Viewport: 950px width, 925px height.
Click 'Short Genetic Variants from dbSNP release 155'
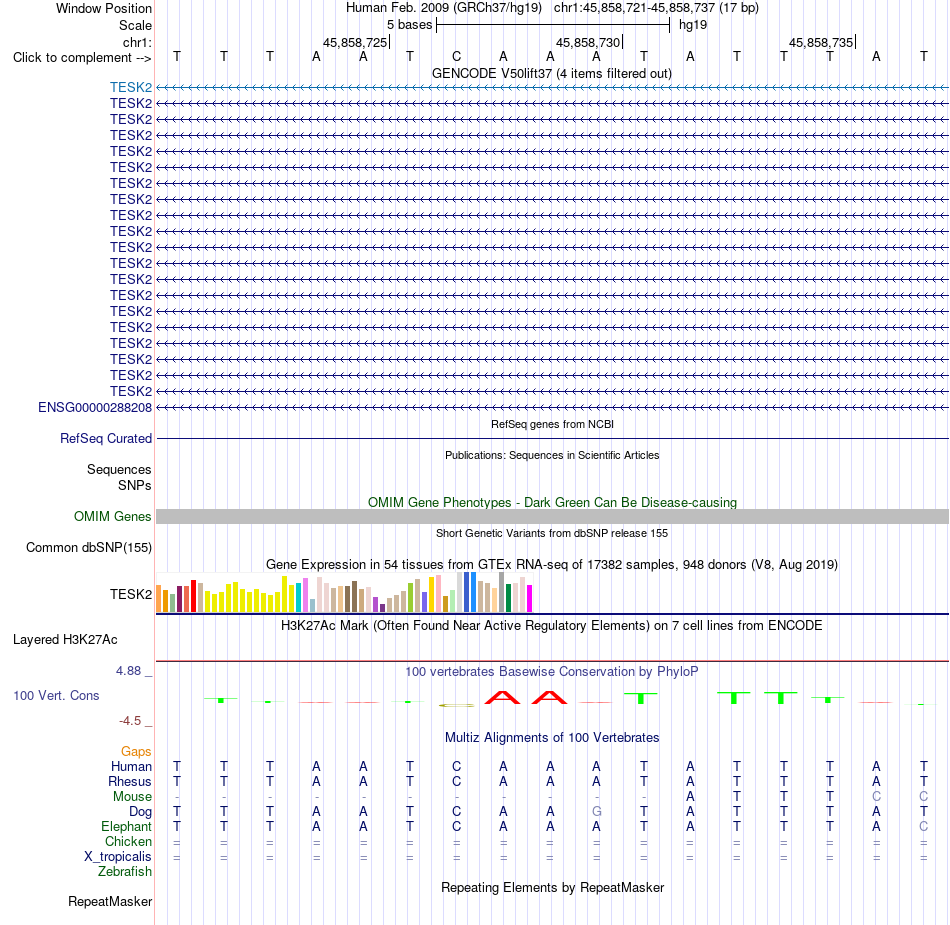[552, 533]
